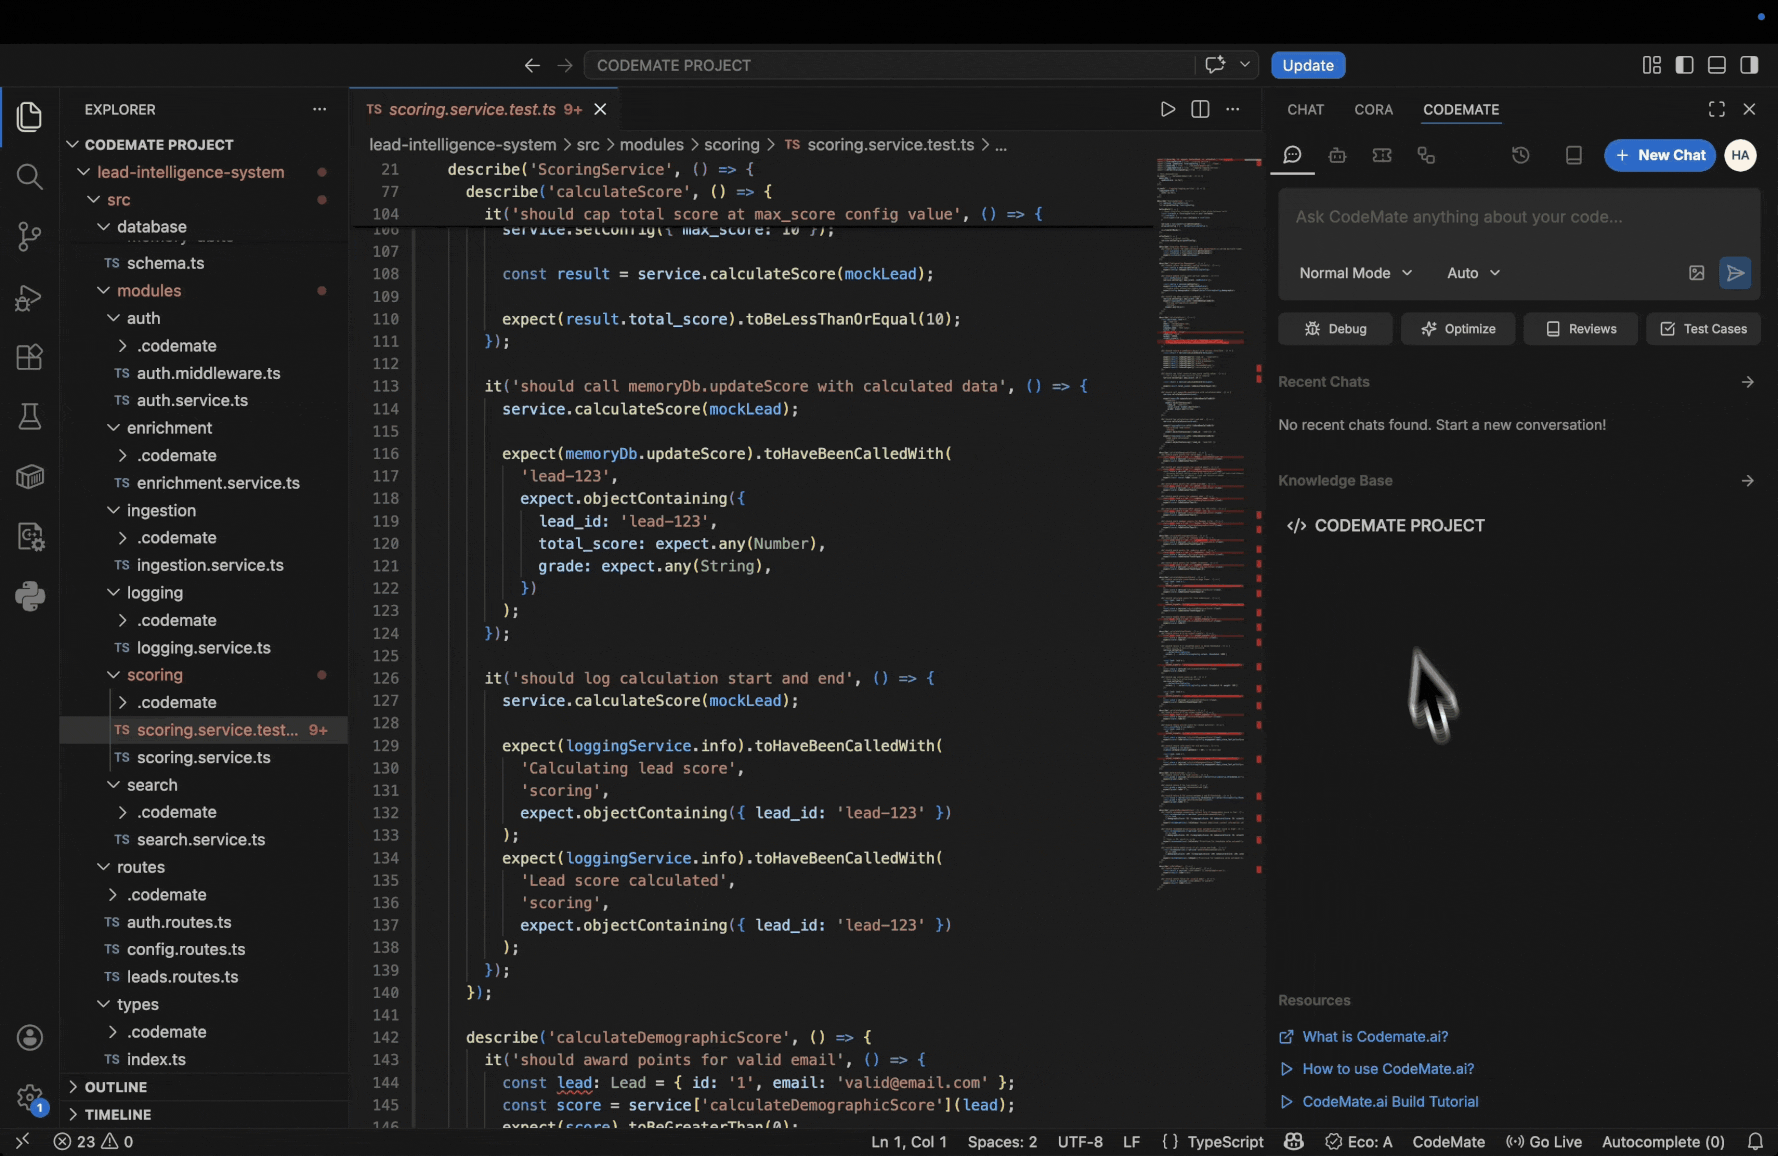
Task: Open notifications bell in status bar
Action: (1755, 1141)
